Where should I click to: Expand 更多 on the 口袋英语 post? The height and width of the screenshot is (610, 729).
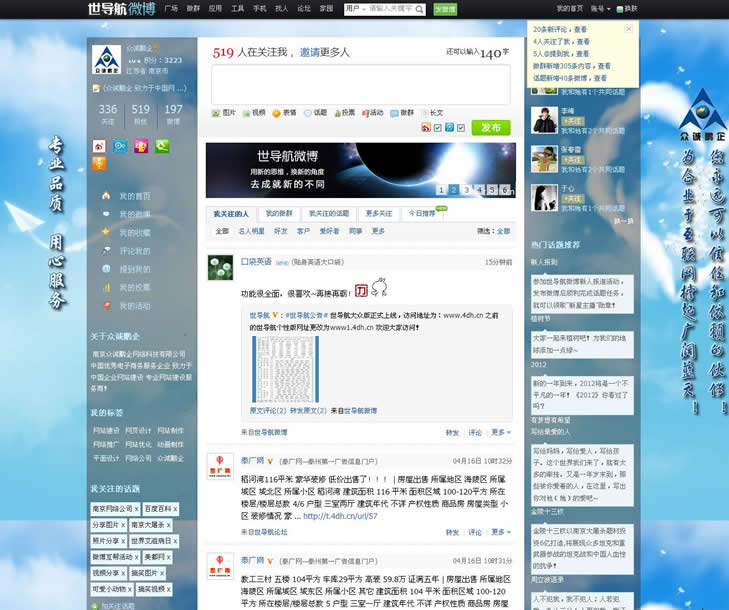tap(501, 432)
